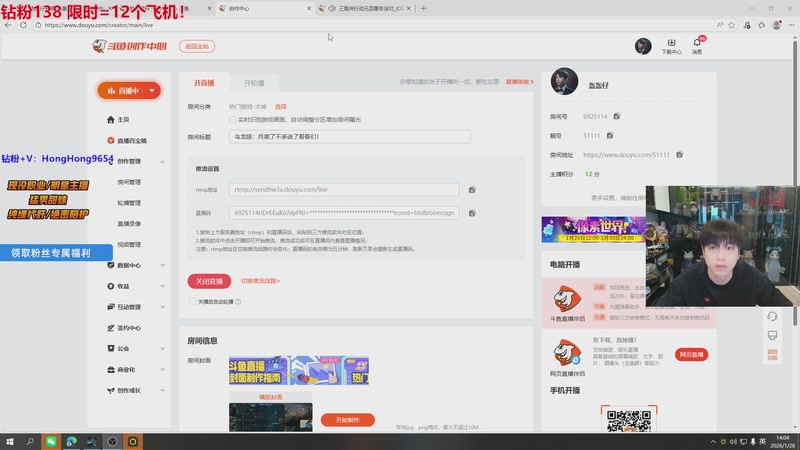Screen dimensions: 800x450
Task: Enable real-time game screen recognition checkbox
Action: [x=232, y=118]
